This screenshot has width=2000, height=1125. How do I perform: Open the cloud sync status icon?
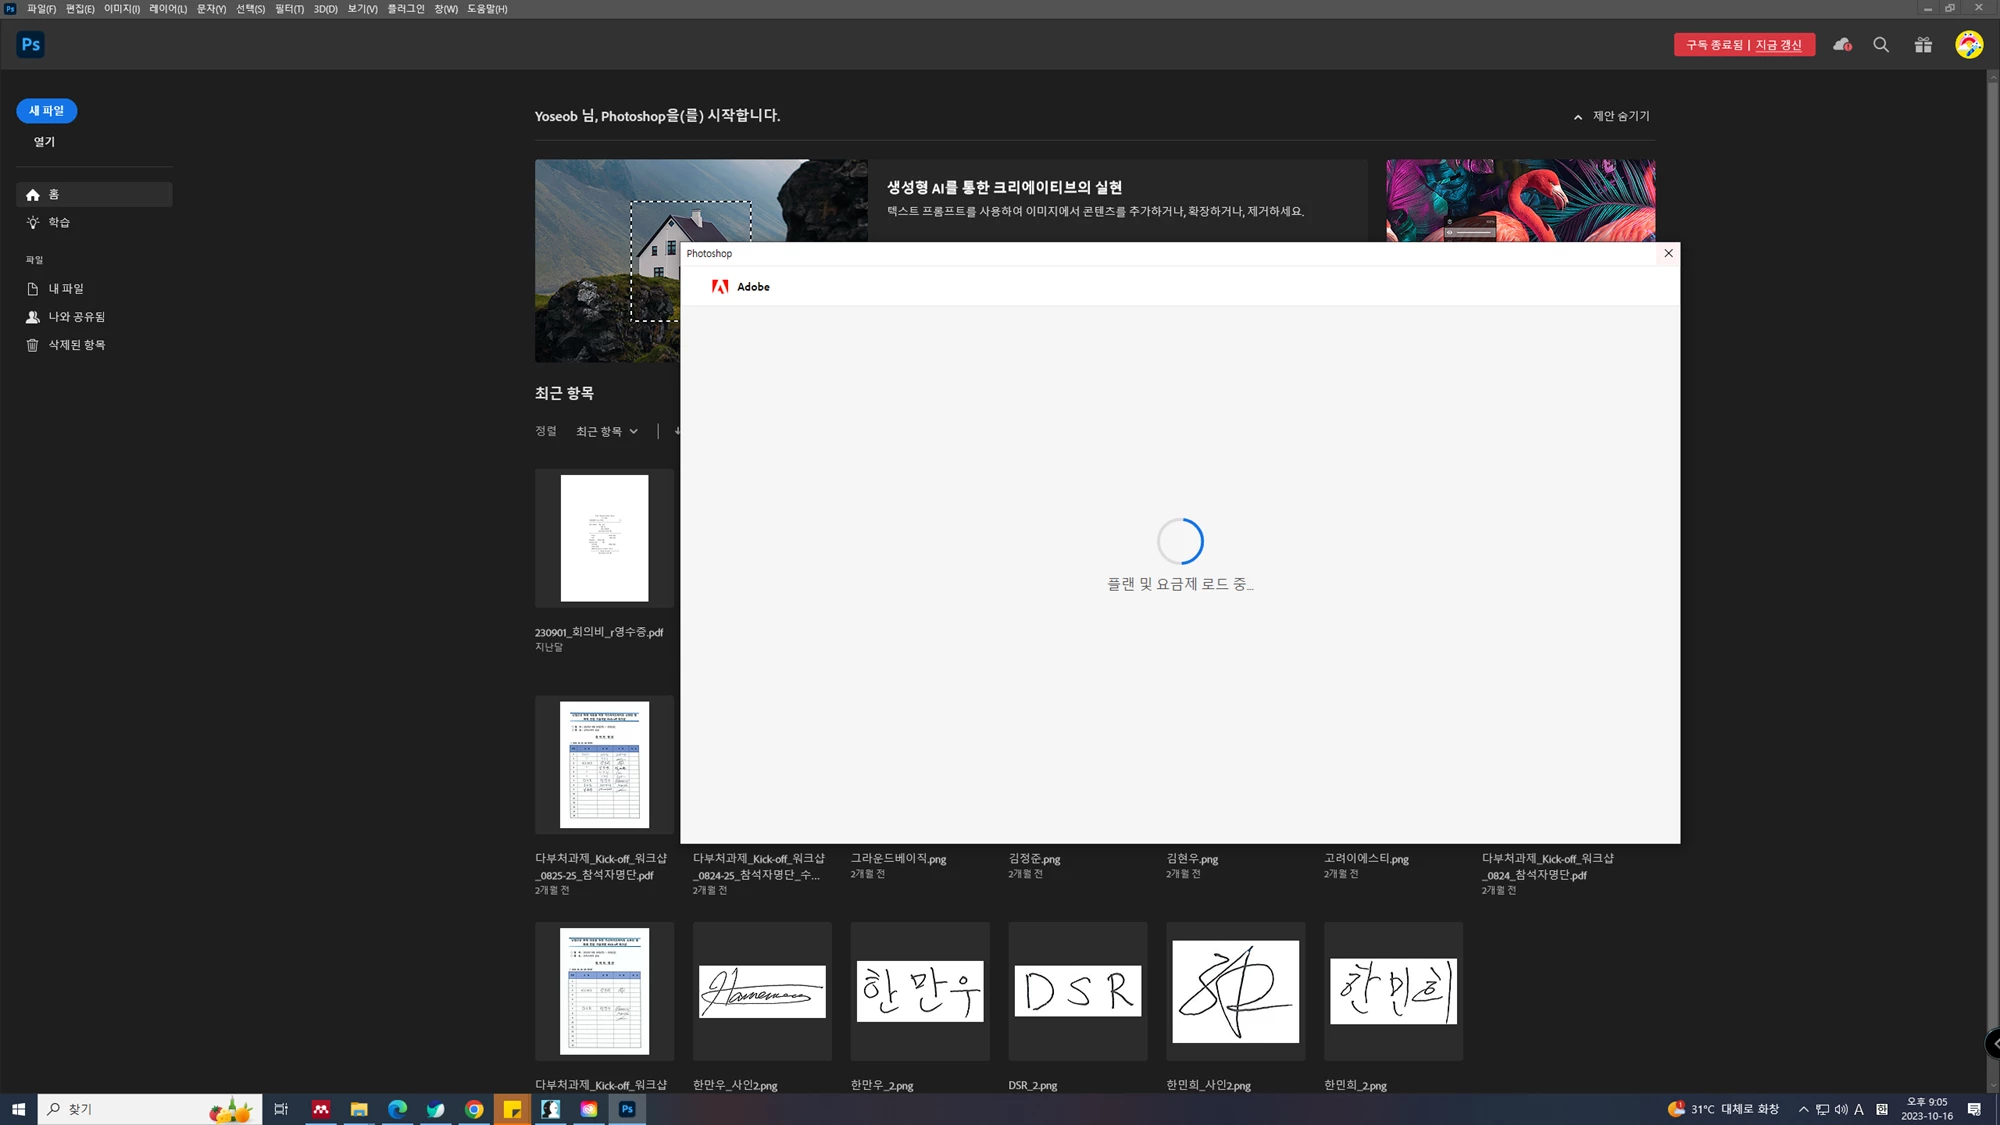coord(1842,45)
